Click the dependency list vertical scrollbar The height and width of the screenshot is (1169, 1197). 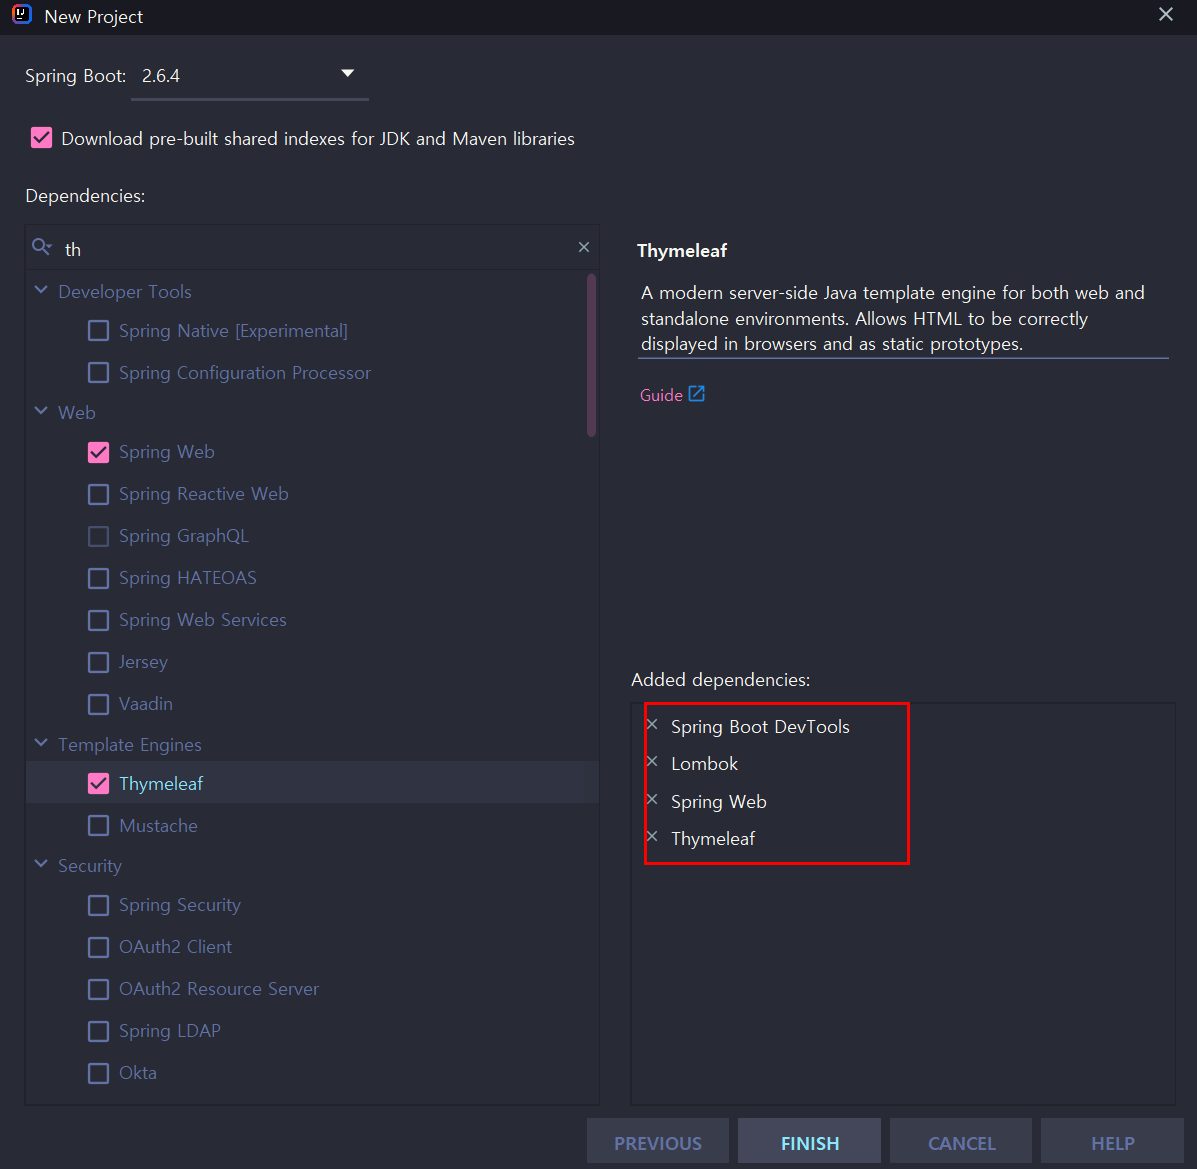(x=591, y=355)
